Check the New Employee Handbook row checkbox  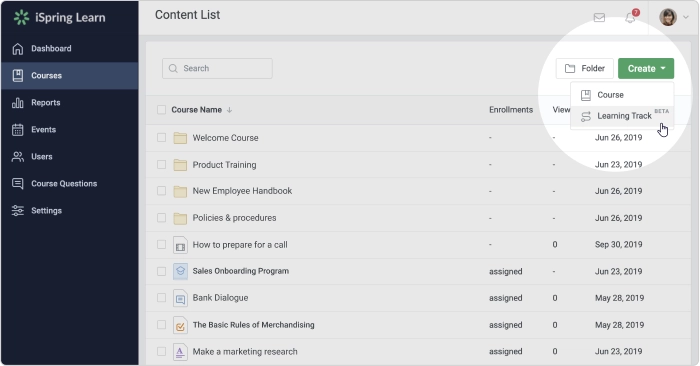[x=161, y=191]
